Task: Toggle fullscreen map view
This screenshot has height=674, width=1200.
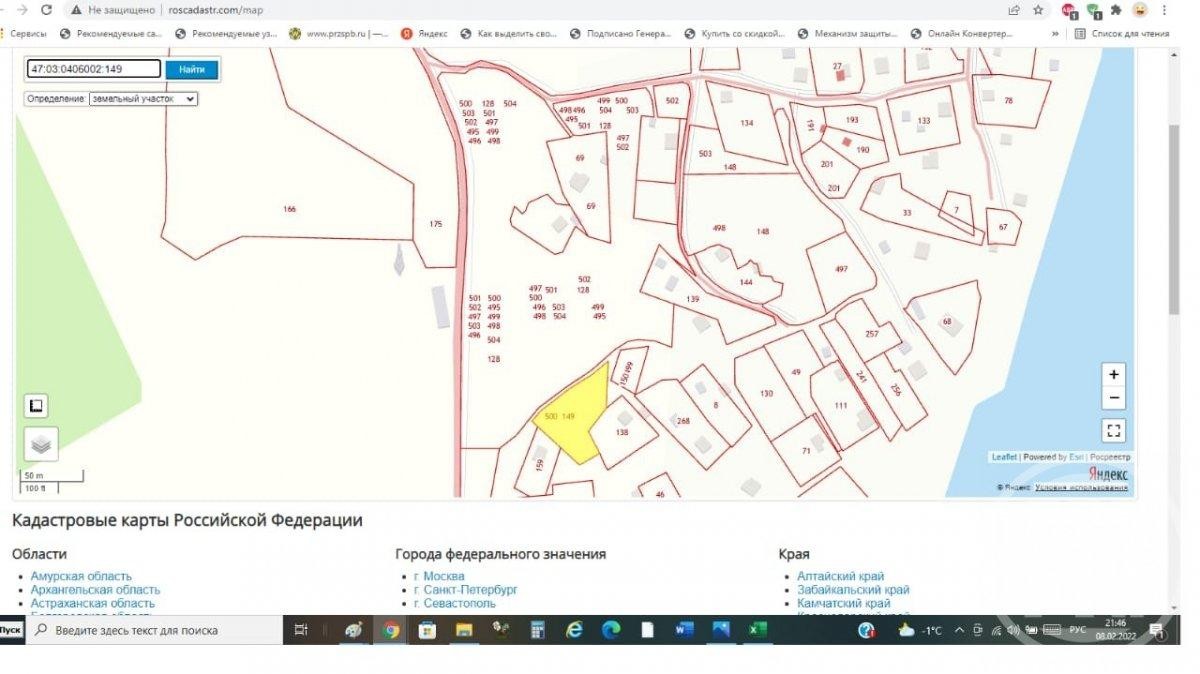Action: (1114, 431)
